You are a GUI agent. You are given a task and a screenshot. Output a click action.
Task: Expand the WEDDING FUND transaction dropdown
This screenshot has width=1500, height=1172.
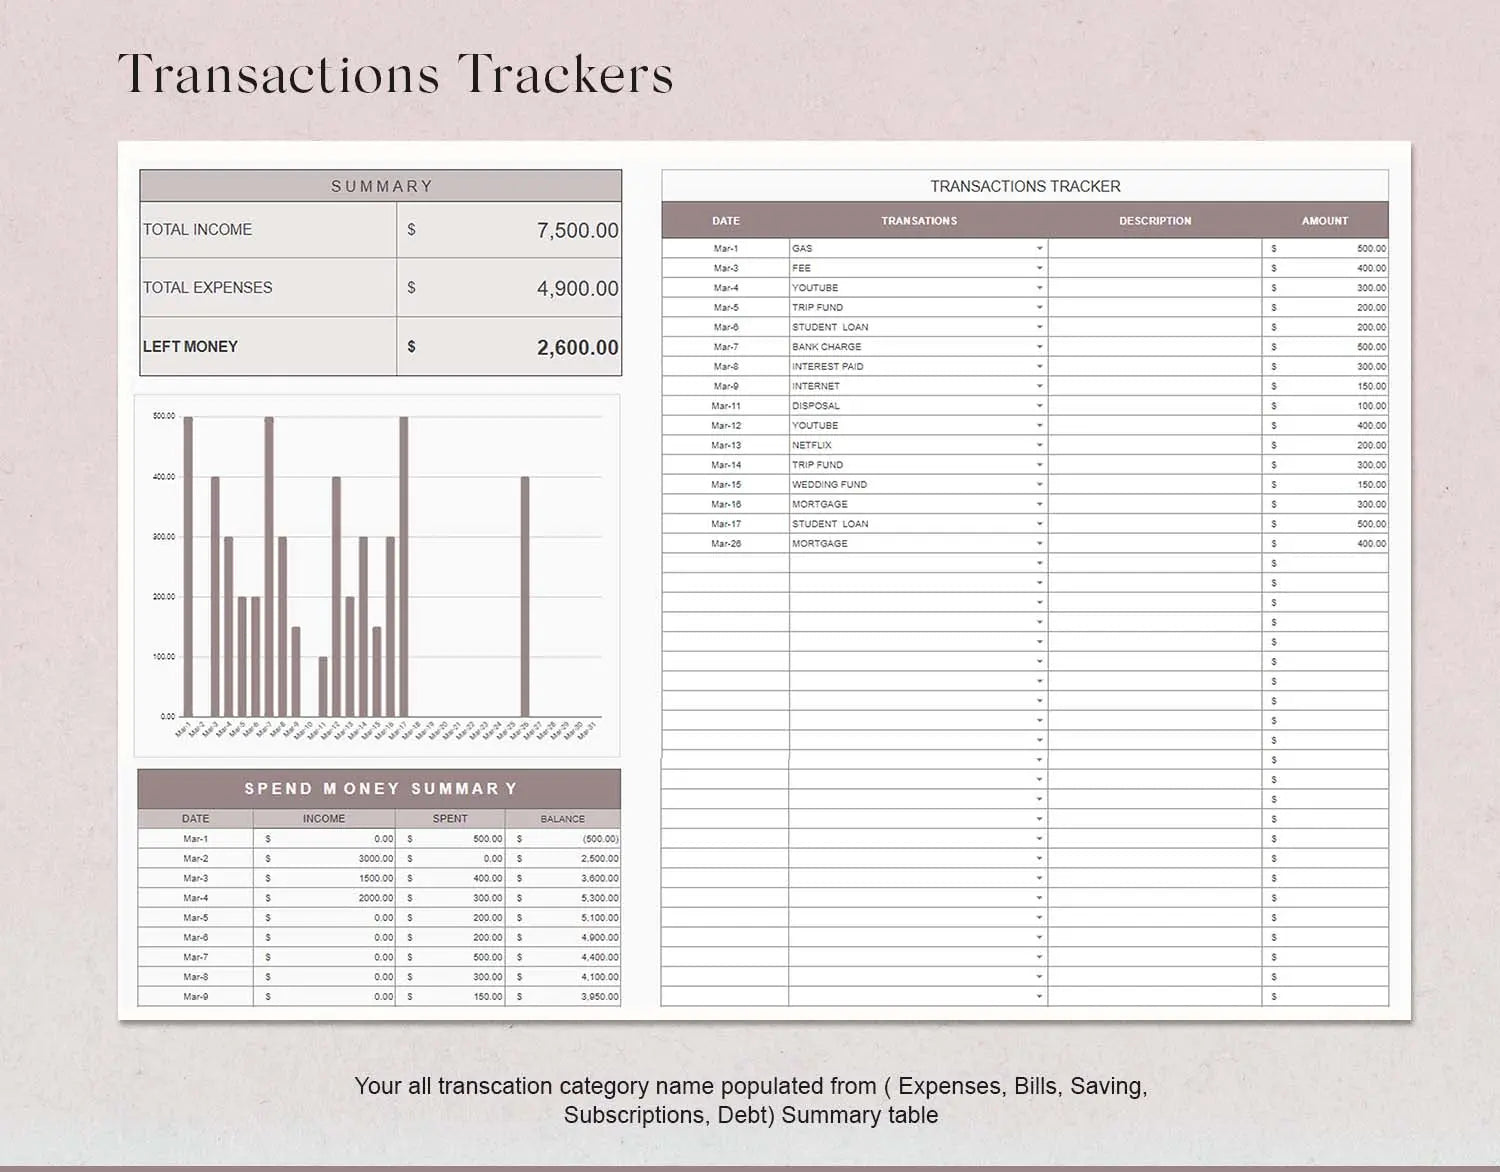click(1040, 484)
